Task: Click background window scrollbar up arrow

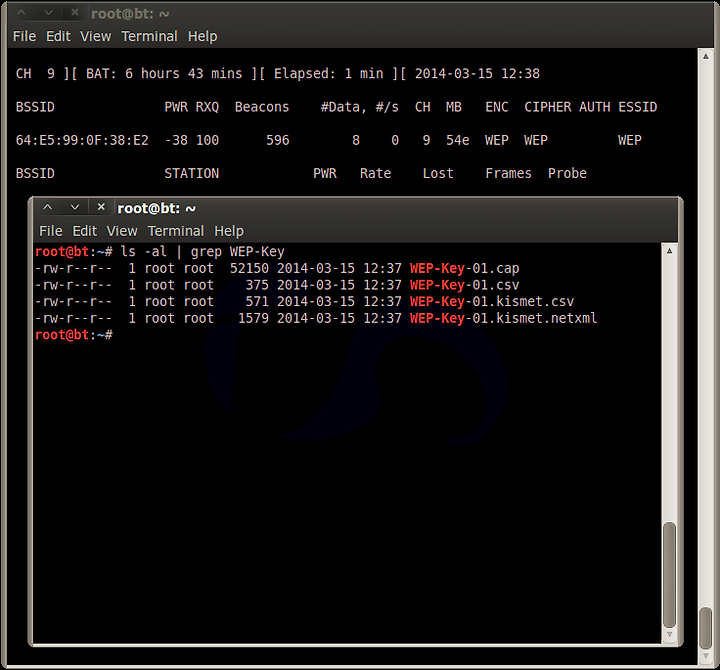Action: click(x=706, y=56)
